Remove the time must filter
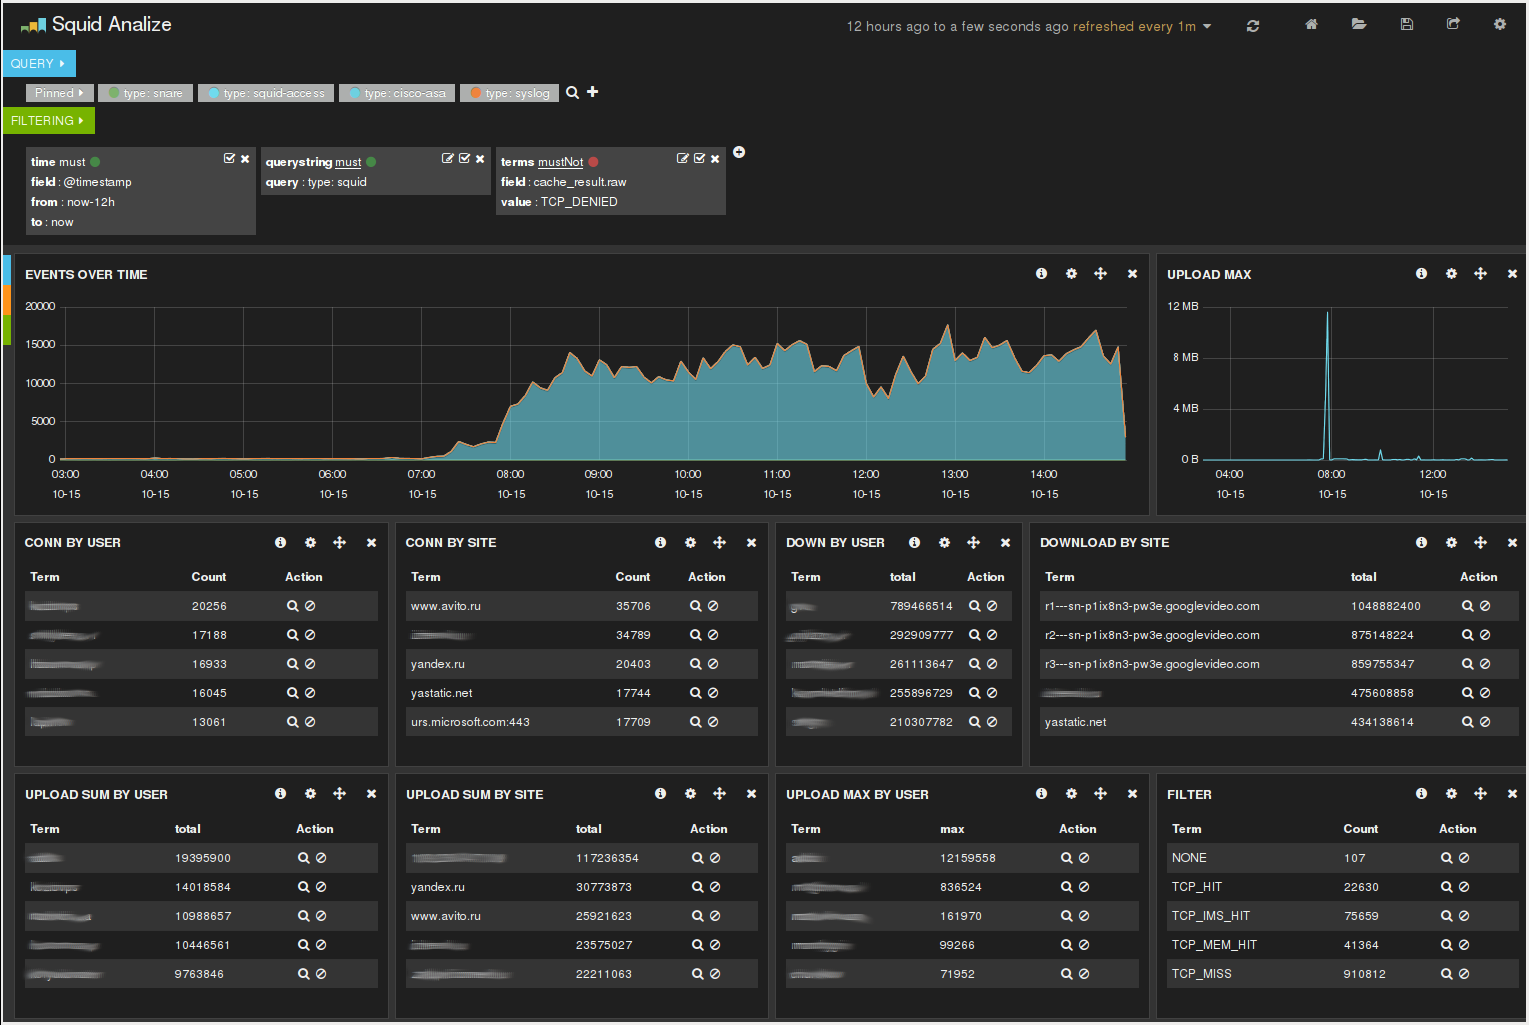Screen dimensions: 1529x1025 [x=245, y=159]
